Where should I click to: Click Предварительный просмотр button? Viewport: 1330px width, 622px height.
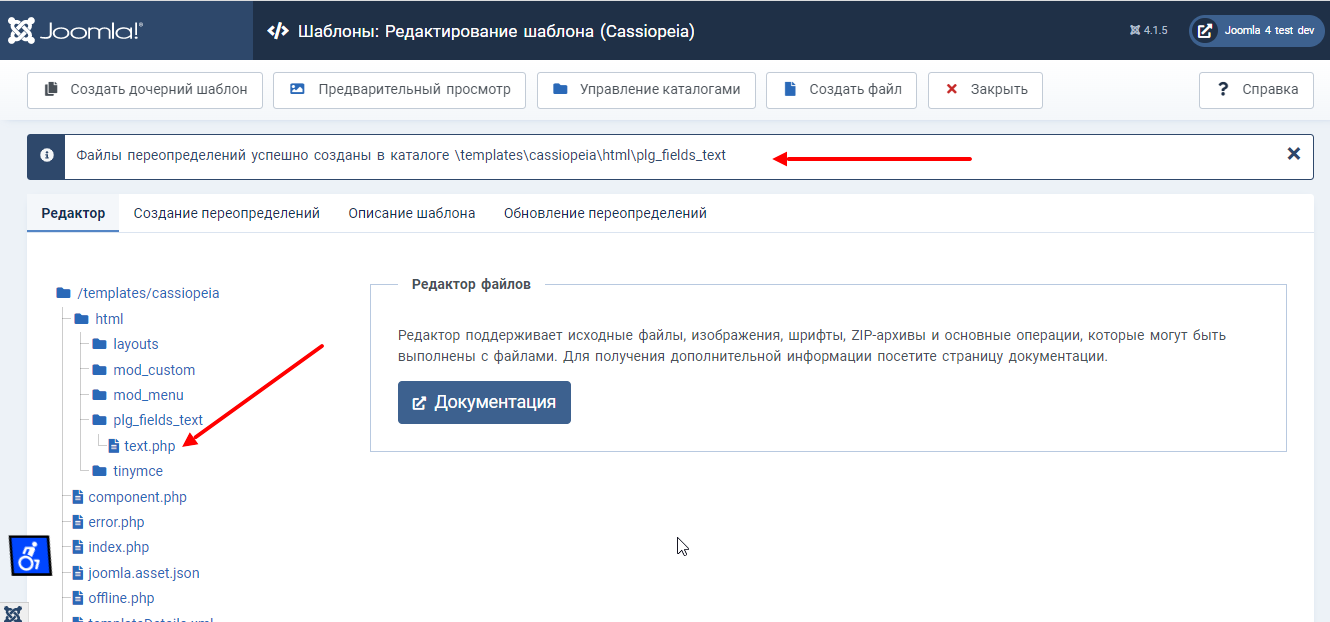coord(400,89)
